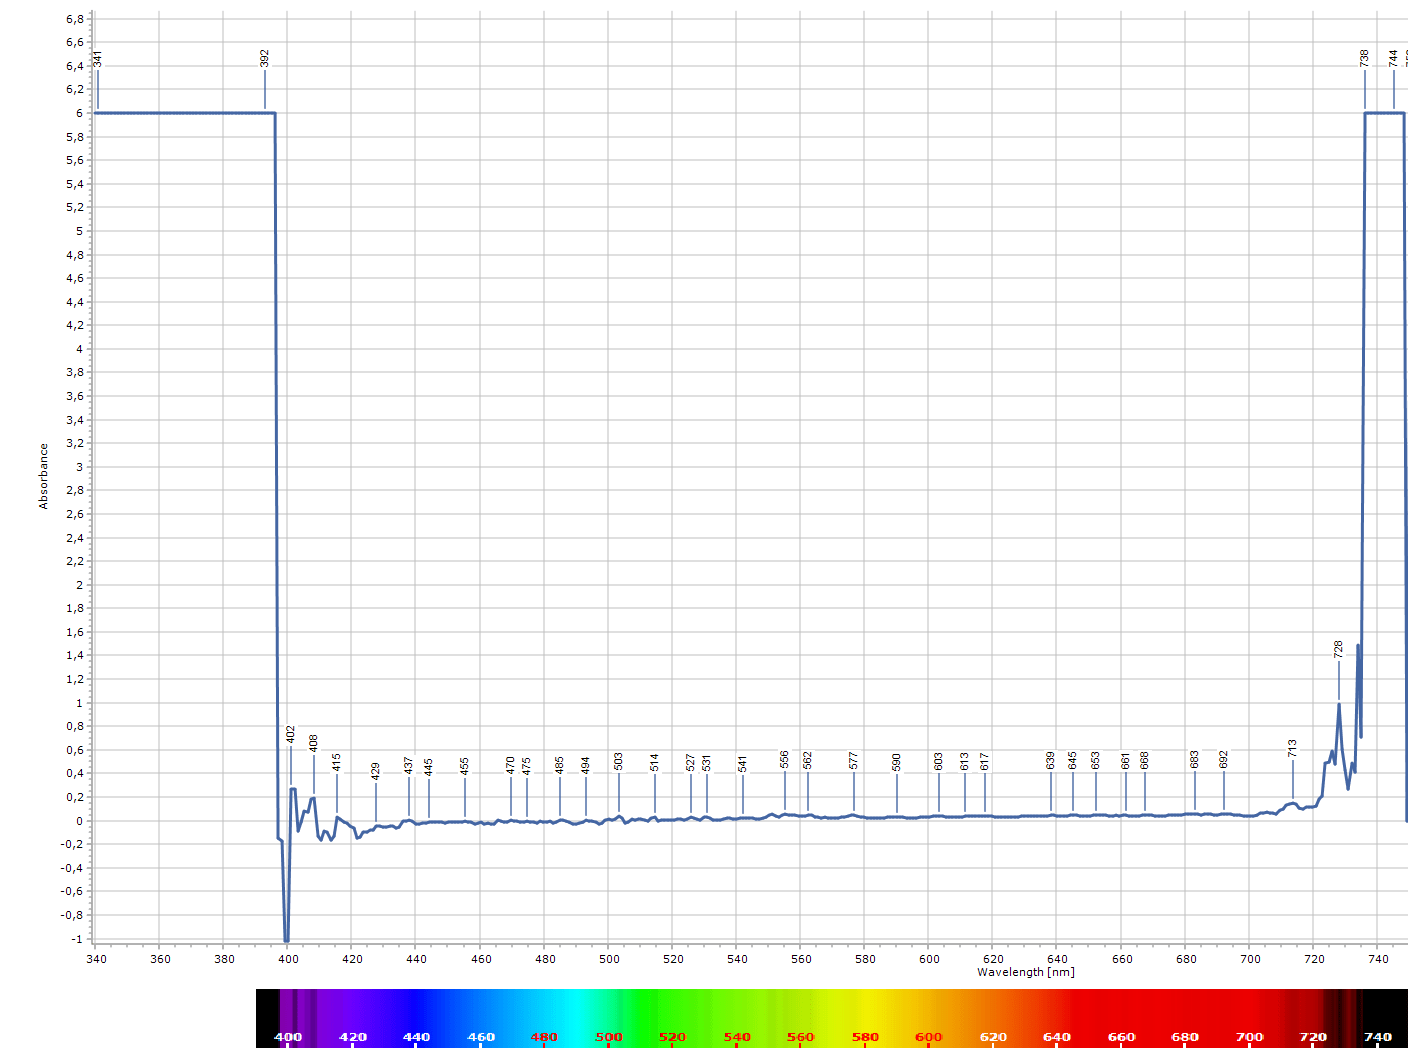Pick the 556 nm peak label
The width and height of the screenshot is (1408, 1063).
click(785, 760)
